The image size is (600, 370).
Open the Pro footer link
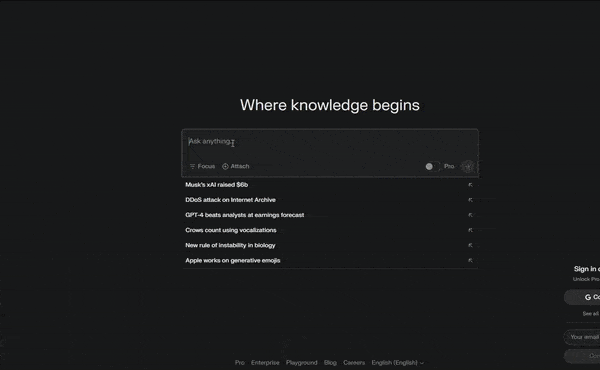[x=240, y=362]
